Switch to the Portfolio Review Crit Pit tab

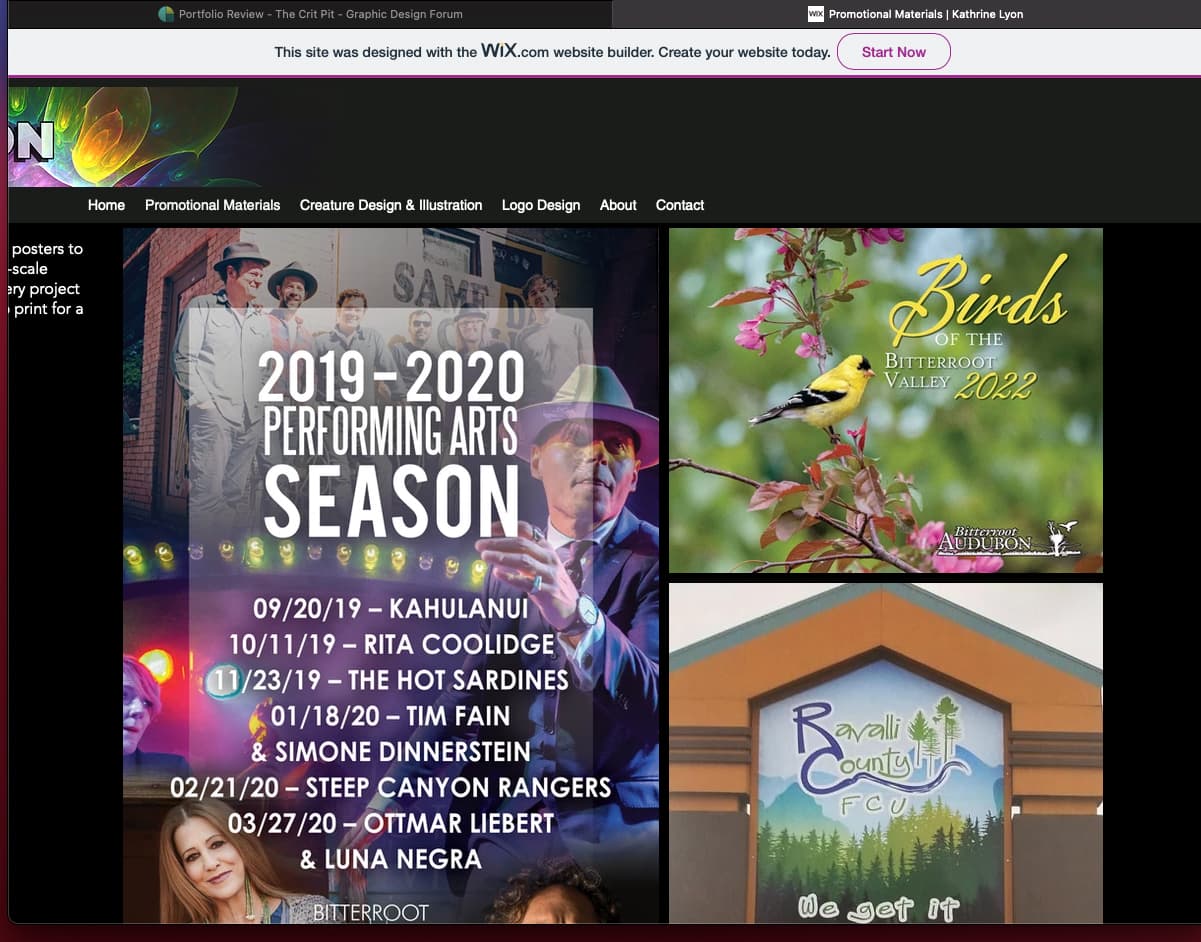coord(310,14)
